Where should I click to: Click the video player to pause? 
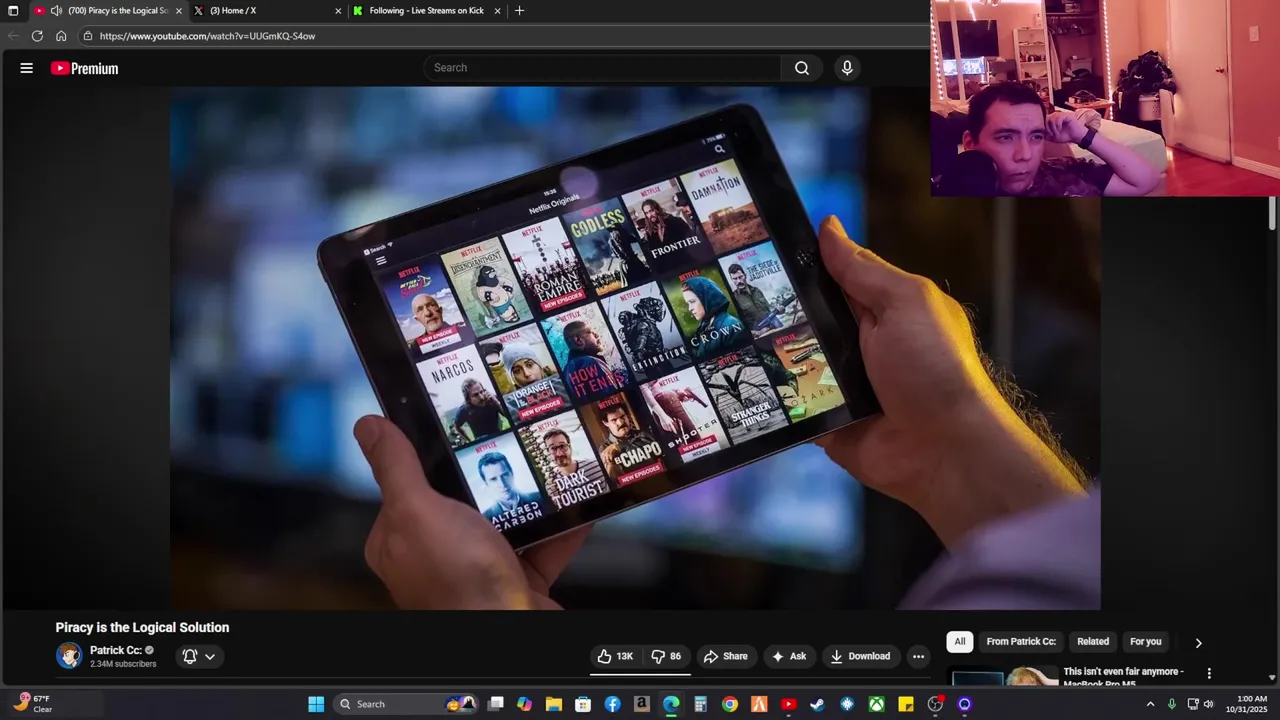(635, 348)
